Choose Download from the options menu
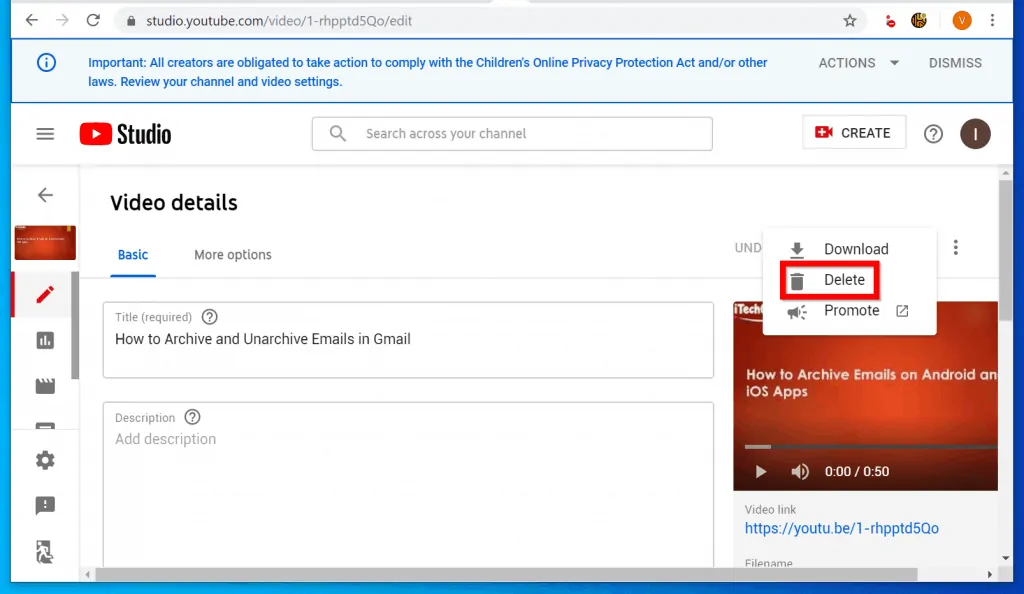The height and width of the screenshot is (594, 1024). coord(855,249)
